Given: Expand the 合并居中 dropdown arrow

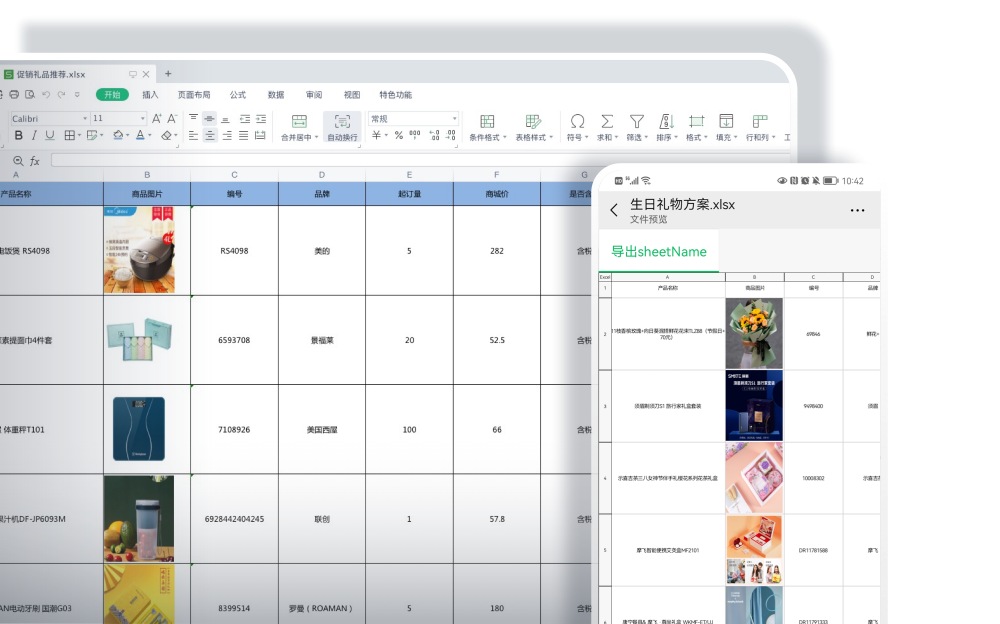Looking at the screenshot, I should click(x=316, y=137).
